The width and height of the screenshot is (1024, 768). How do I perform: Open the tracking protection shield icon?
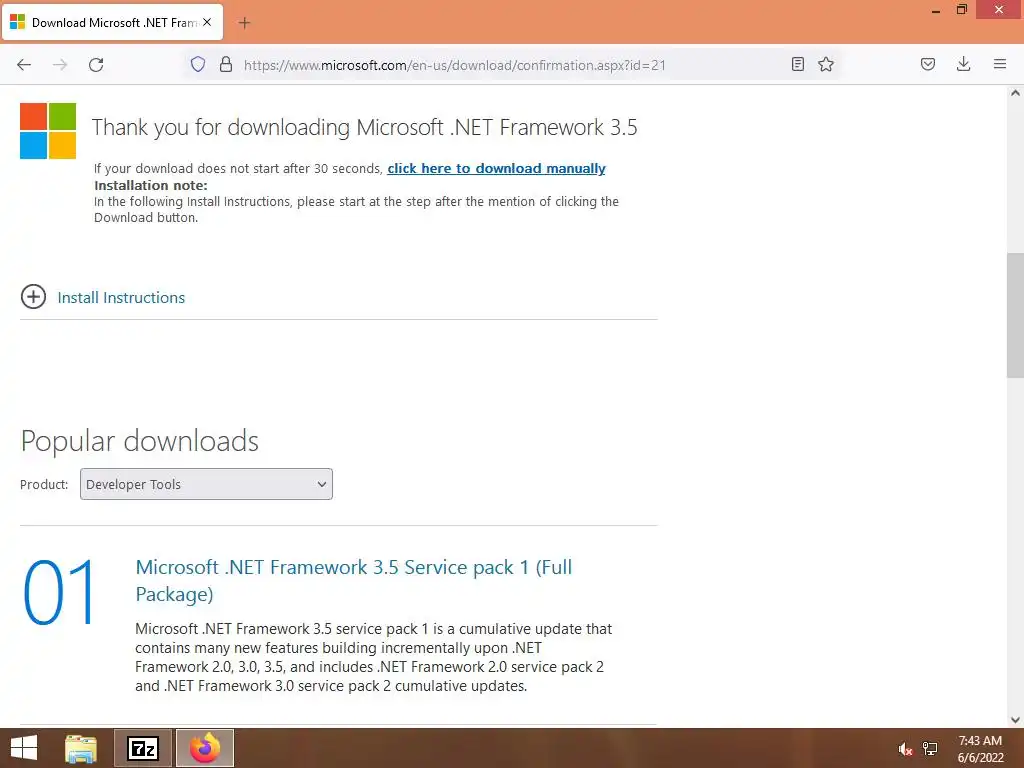pyautogui.click(x=198, y=65)
